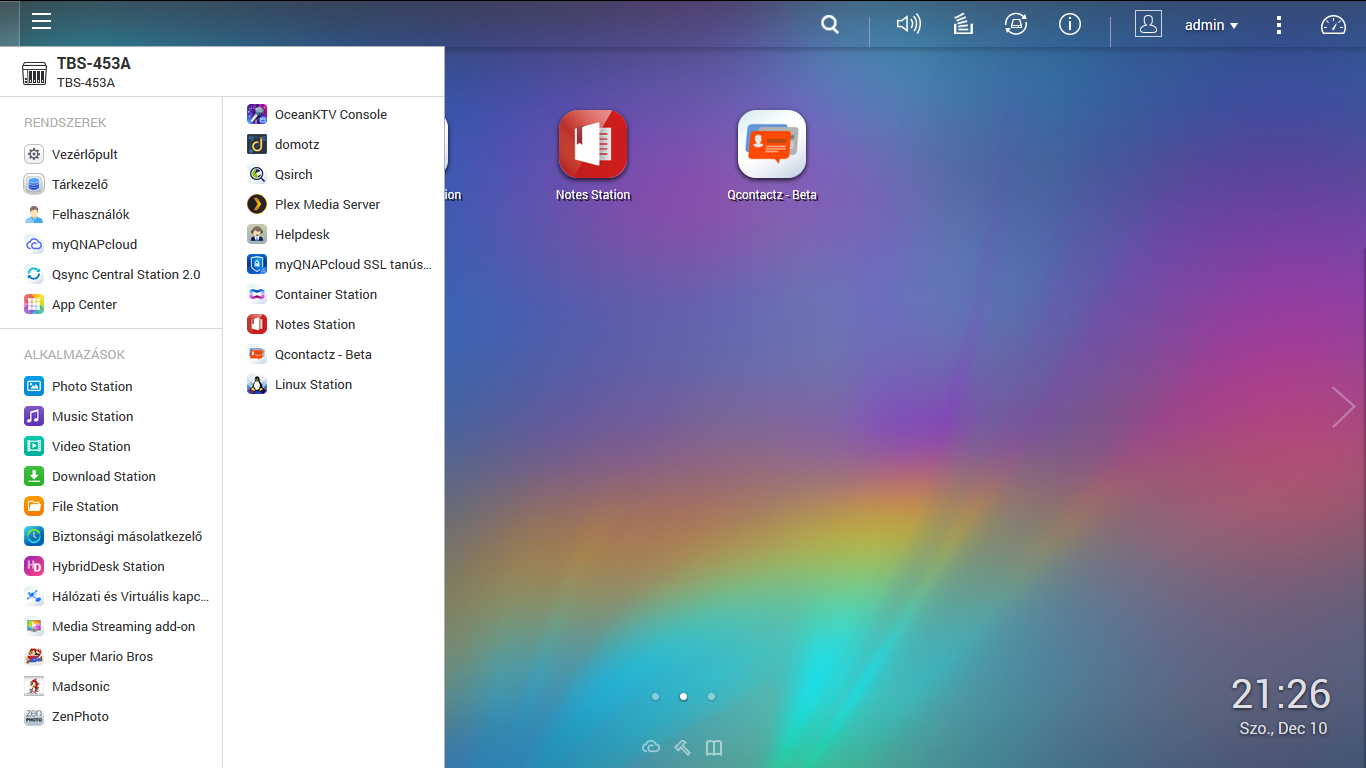Switch to the first desktop page dot

coord(655,696)
